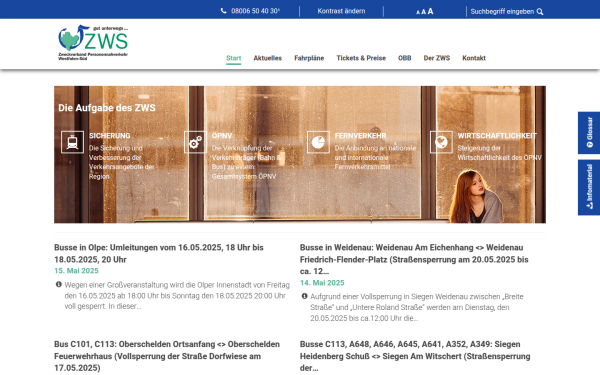Call the number 08006 50 40 30
Image resolution: width=600 pixels, height=375 pixels.
[x=255, y=11]
